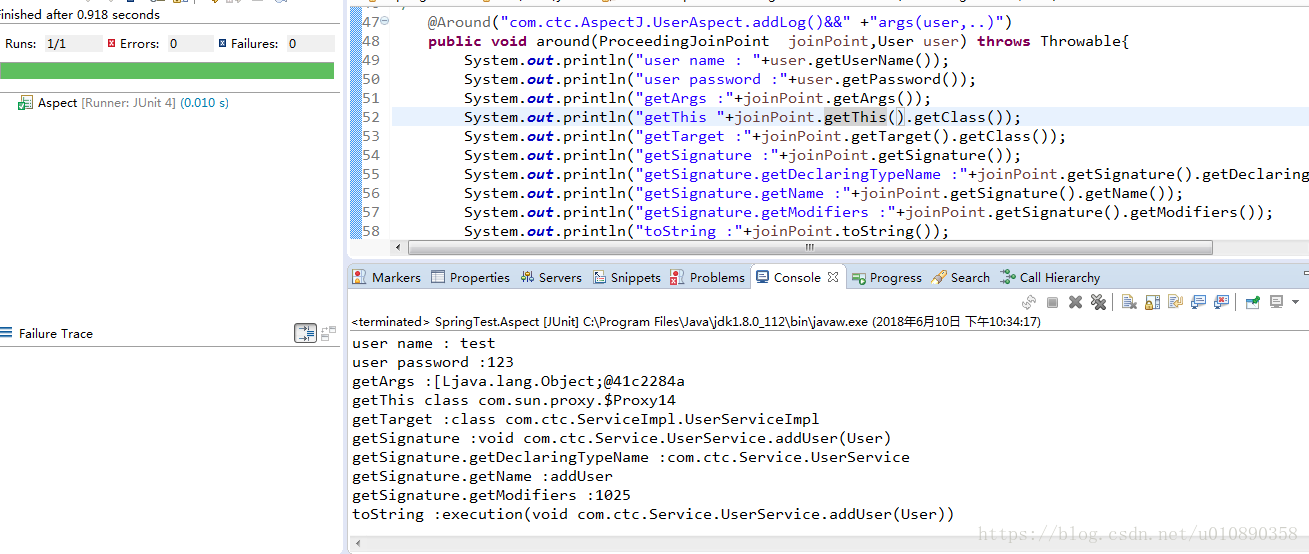
Task: Open the Search tab
Action: tap(961, 277)
